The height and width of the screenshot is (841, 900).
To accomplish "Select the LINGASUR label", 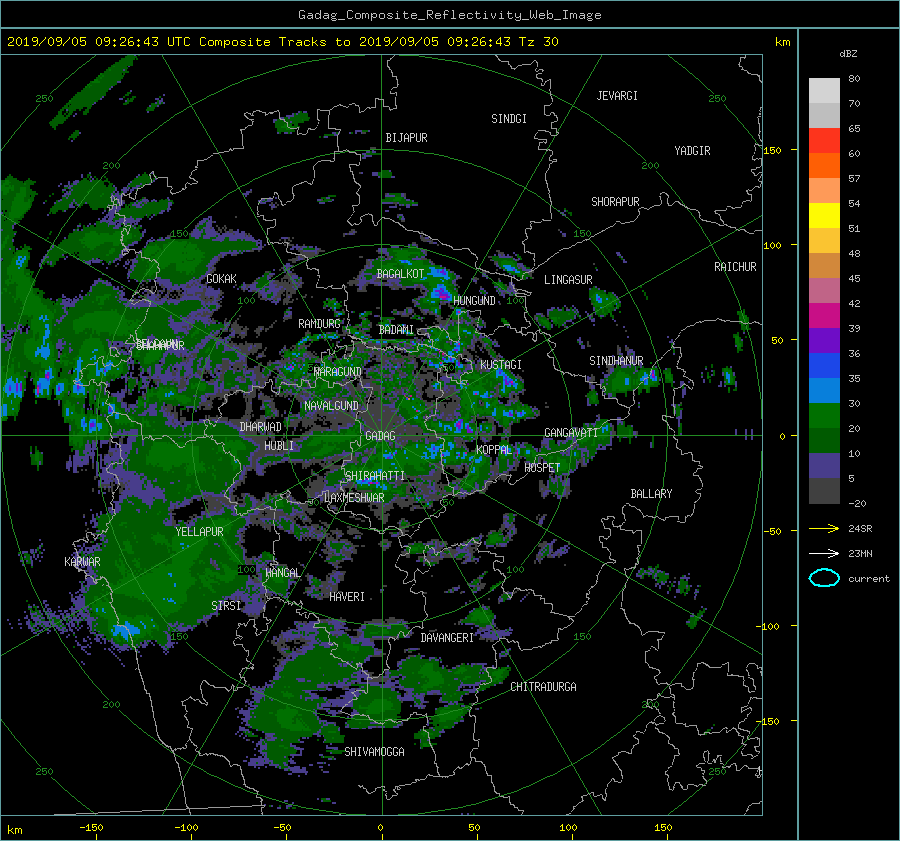I will (x=568, y=280).
